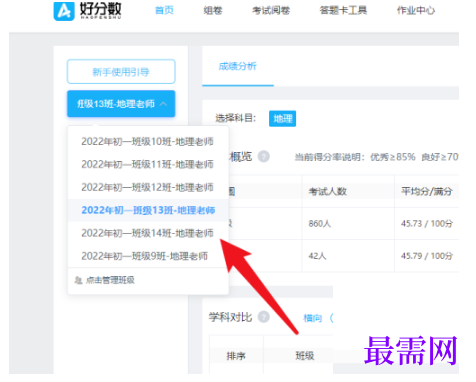This screenshot has height=382, width=476.
Task: Click the 排序 column header
Action: (236, 356)
